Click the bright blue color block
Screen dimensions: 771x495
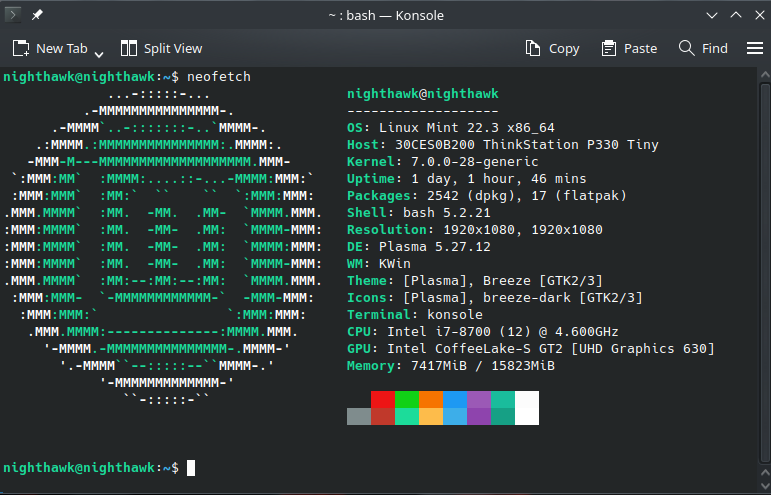pyautogui.click(x=455, y=399)
